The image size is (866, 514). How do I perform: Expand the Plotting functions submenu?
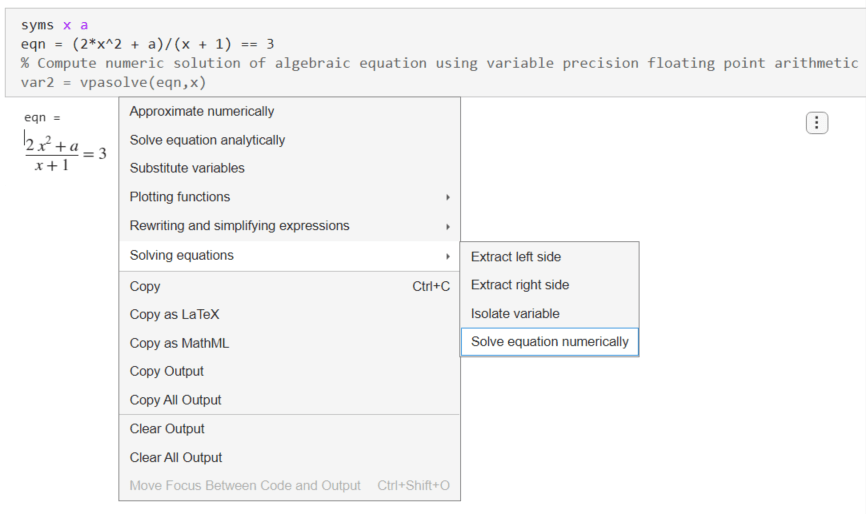click(180, 197)
